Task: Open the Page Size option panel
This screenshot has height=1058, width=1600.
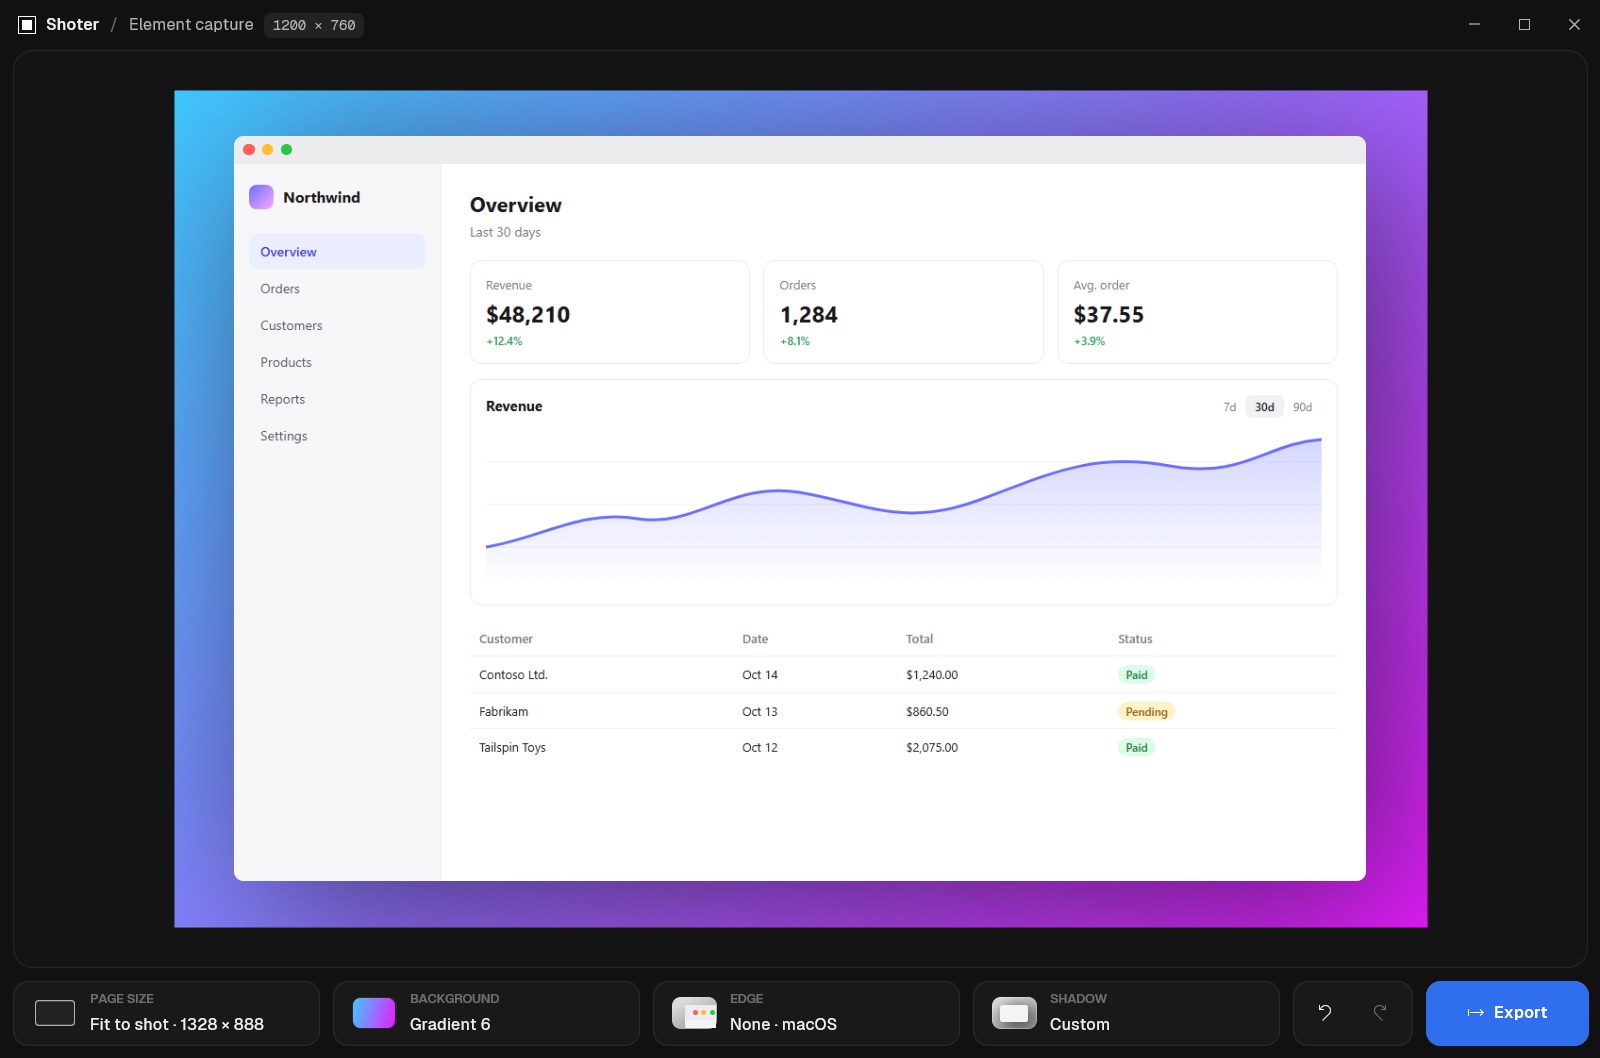Action: 166,1013
